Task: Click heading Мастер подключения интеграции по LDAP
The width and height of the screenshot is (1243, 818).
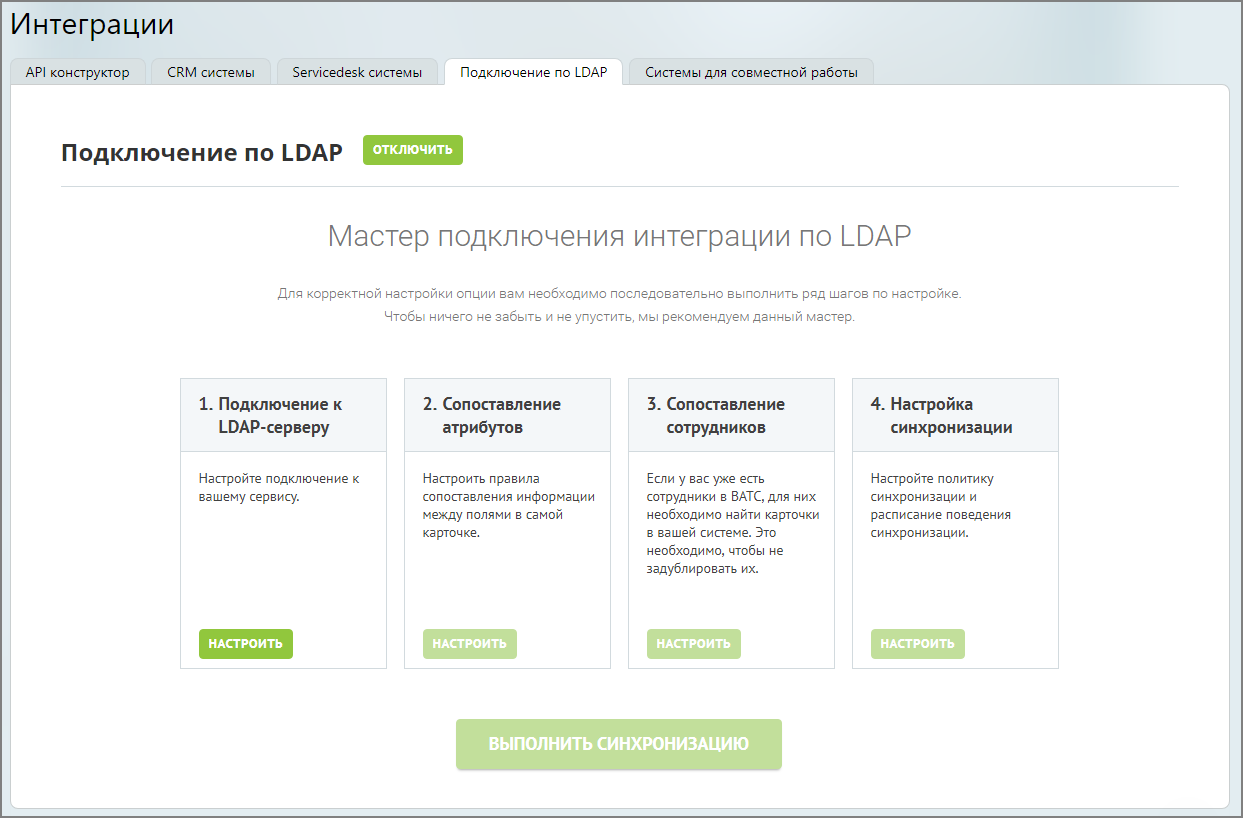Action: (x=620, y=237)
